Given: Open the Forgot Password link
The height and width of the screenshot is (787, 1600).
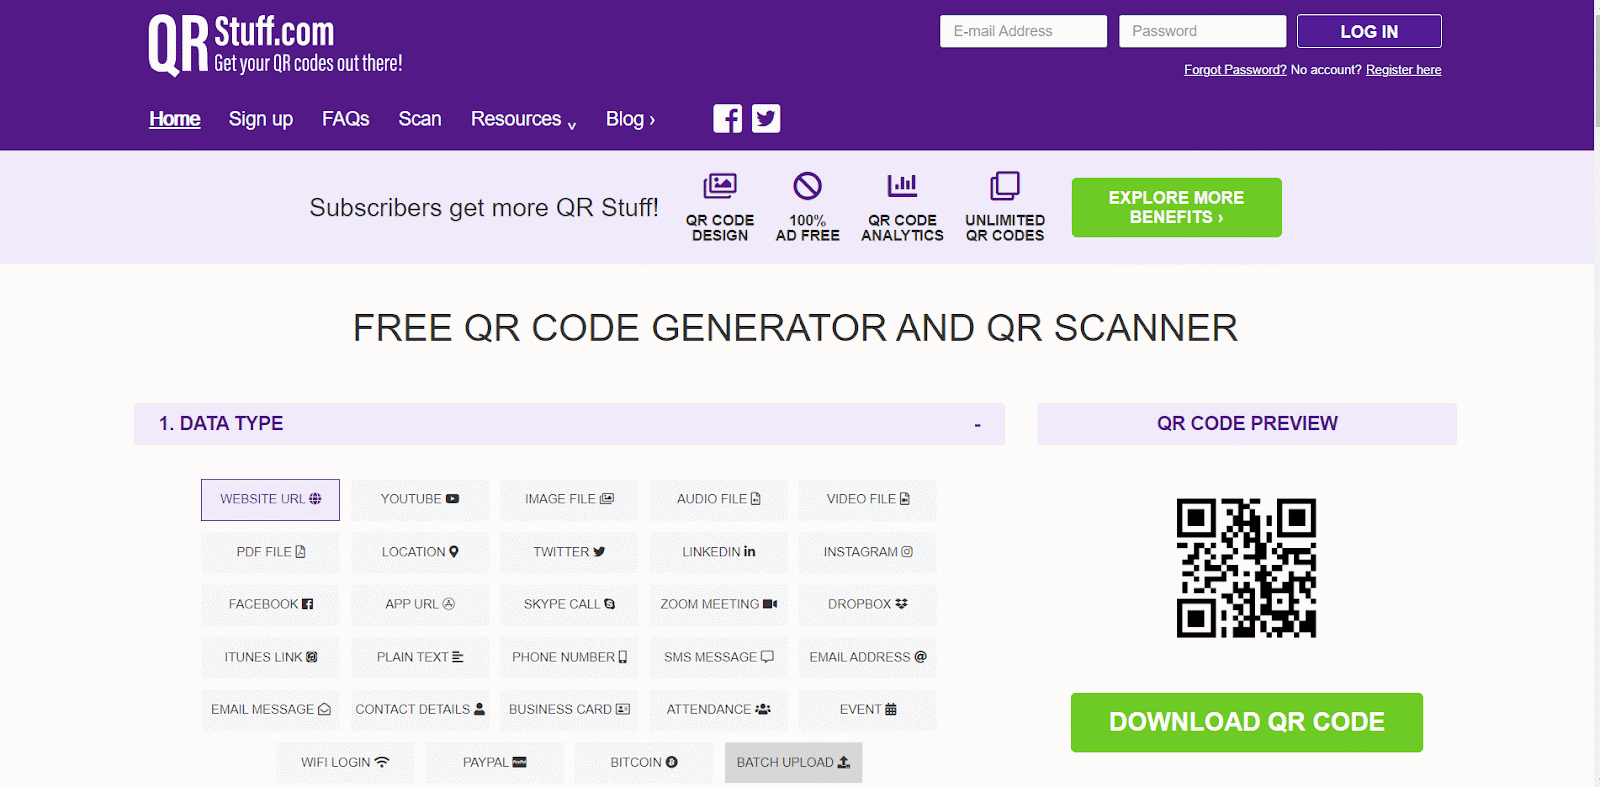Looking at the screenshot, I should [x=1235, y=70].
